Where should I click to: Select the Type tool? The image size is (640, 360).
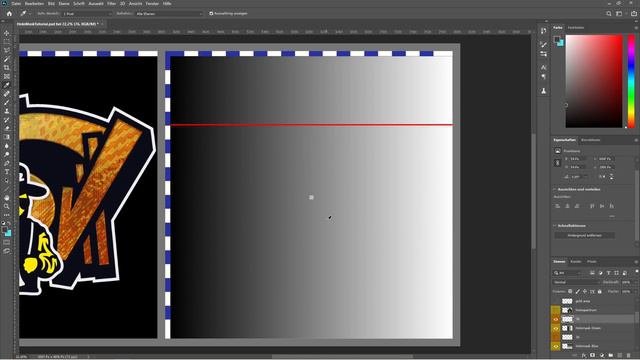[x=7, y=172]
